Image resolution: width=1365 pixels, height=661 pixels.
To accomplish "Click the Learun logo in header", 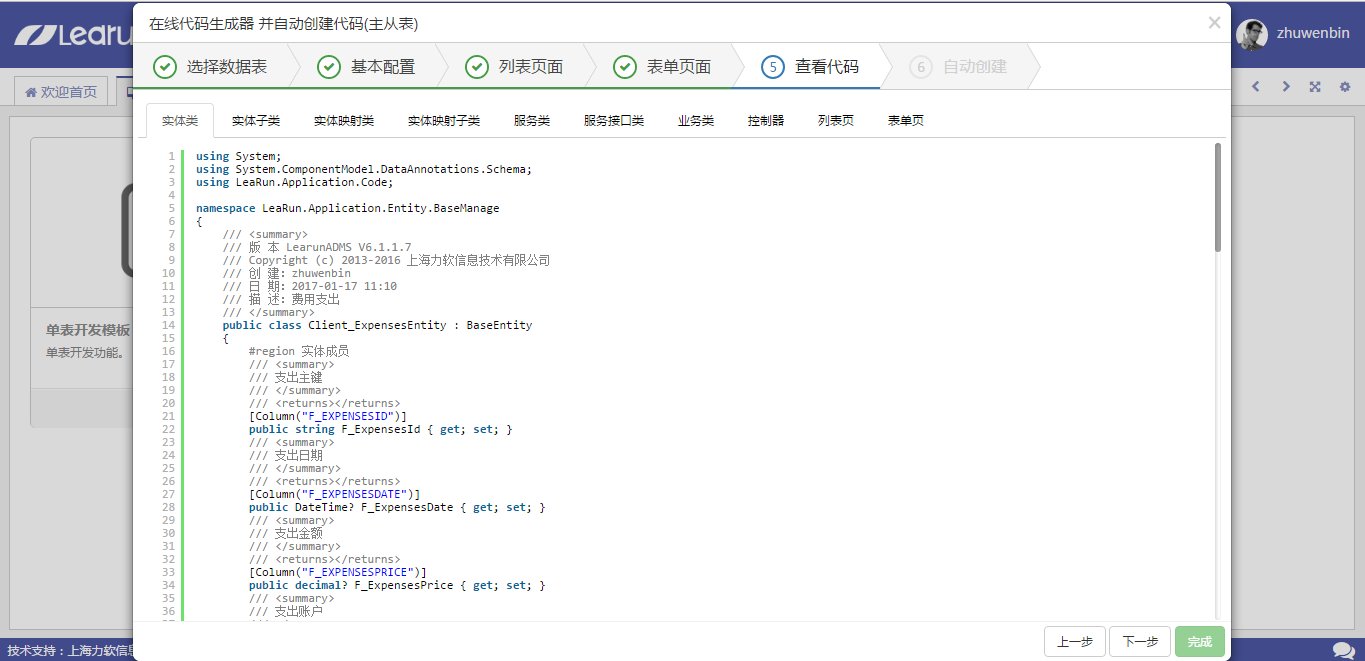I will click(x=72, y=34).
